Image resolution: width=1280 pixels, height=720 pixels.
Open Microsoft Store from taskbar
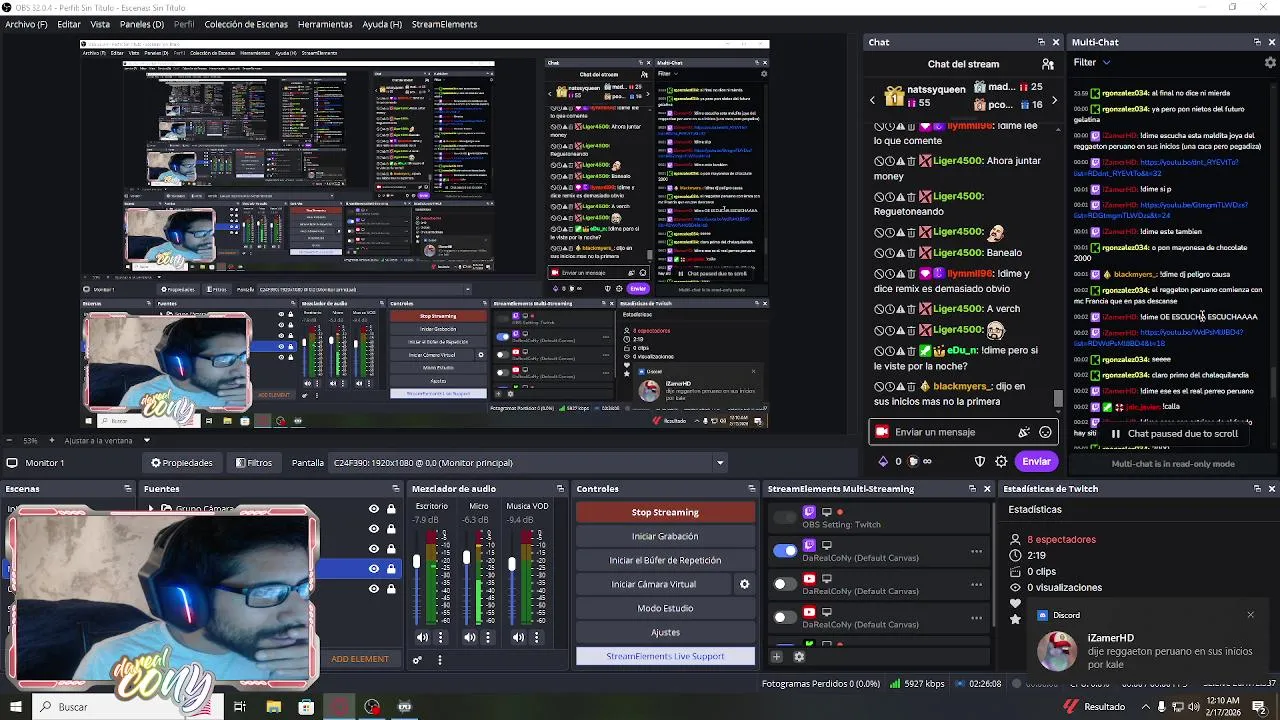306,707
